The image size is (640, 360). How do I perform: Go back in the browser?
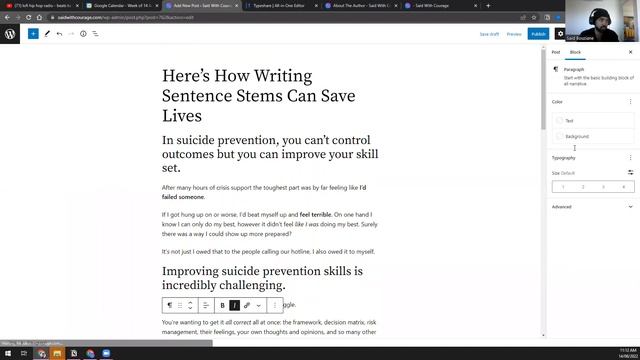click(x=7, y=18)
